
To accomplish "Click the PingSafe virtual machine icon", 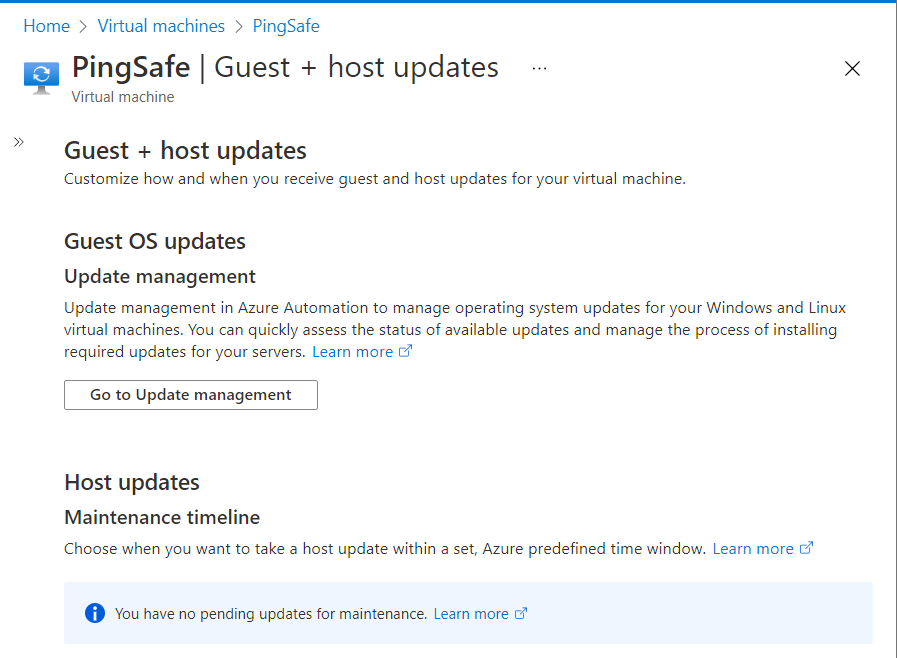I will click(41, 77).
